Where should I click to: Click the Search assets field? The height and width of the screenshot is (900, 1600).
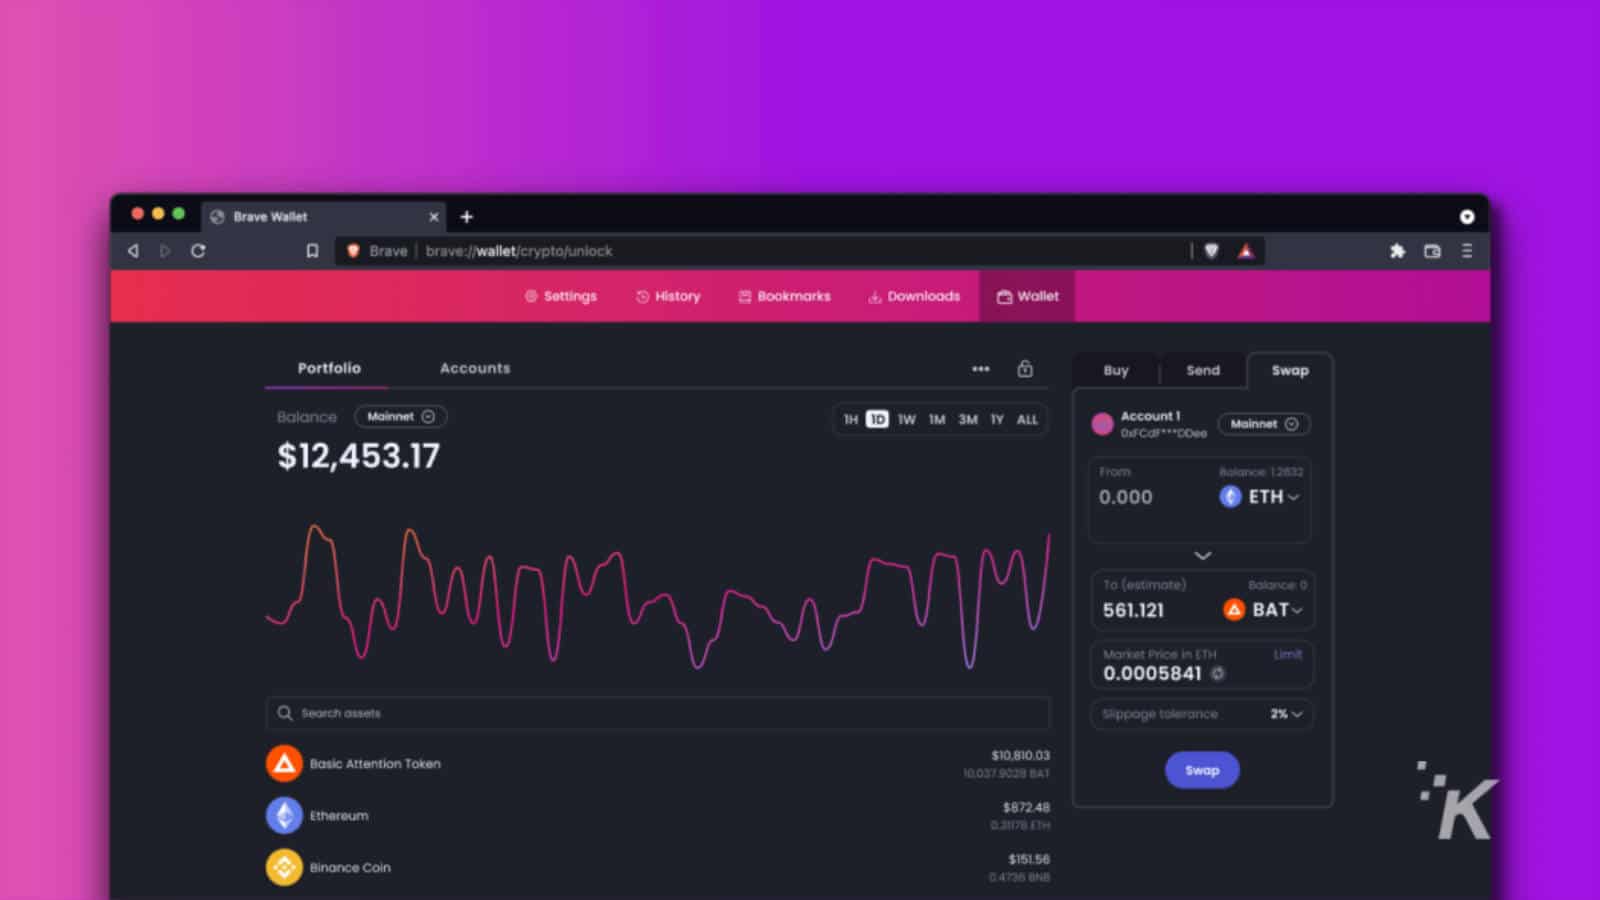click(x=658, y=713)
